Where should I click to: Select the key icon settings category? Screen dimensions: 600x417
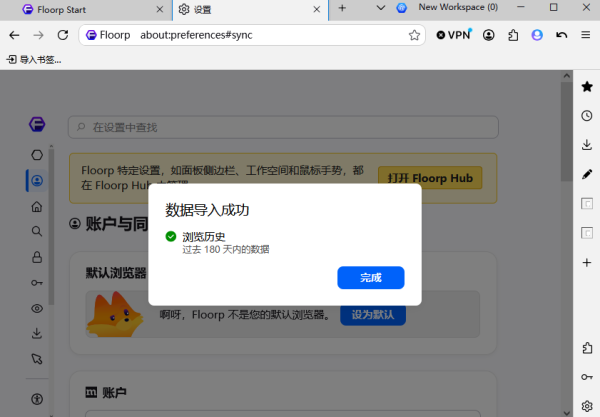tap(37, 283)
